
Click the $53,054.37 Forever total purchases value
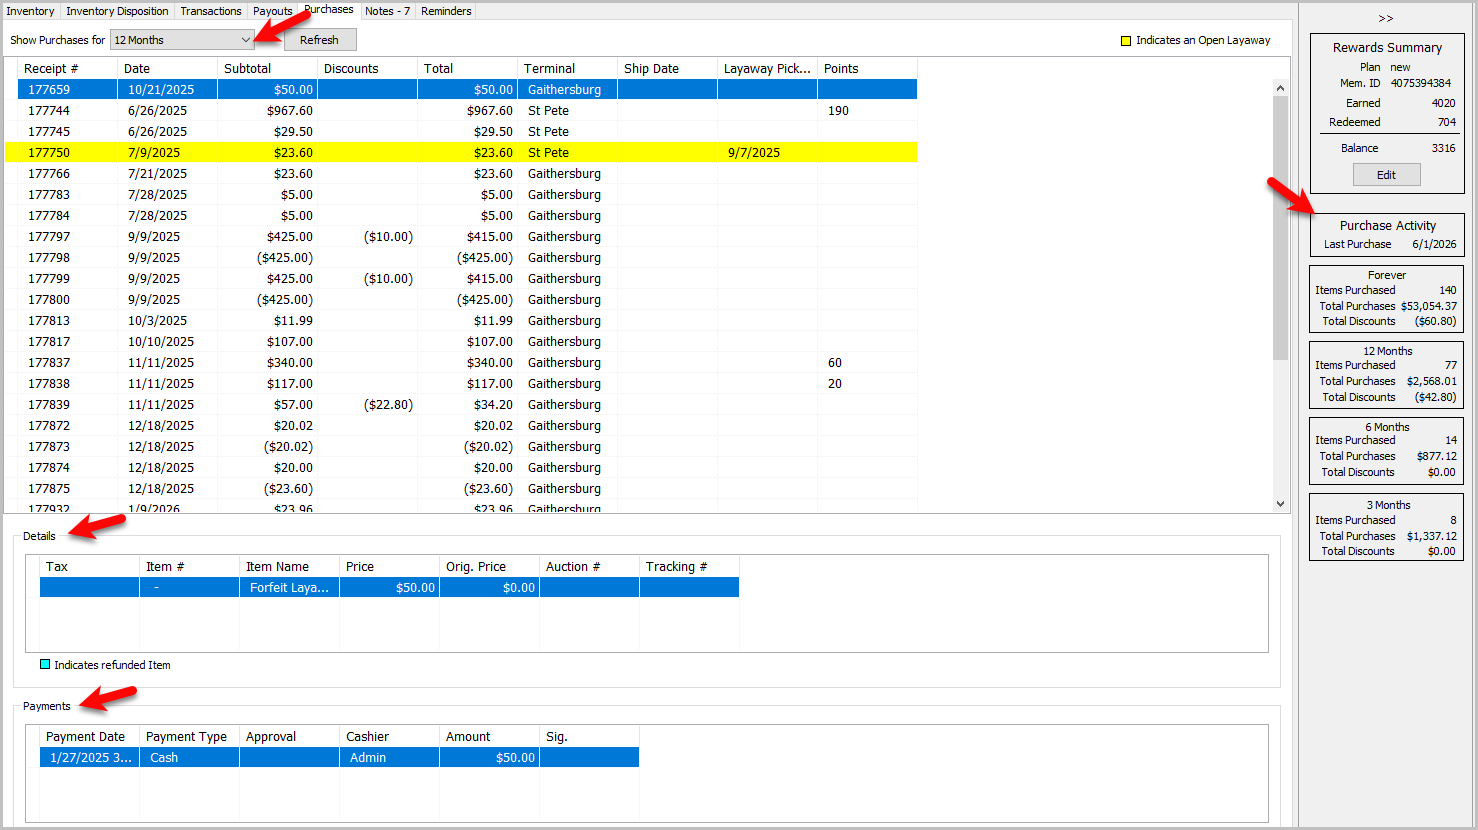click(x=1428, y=306)
